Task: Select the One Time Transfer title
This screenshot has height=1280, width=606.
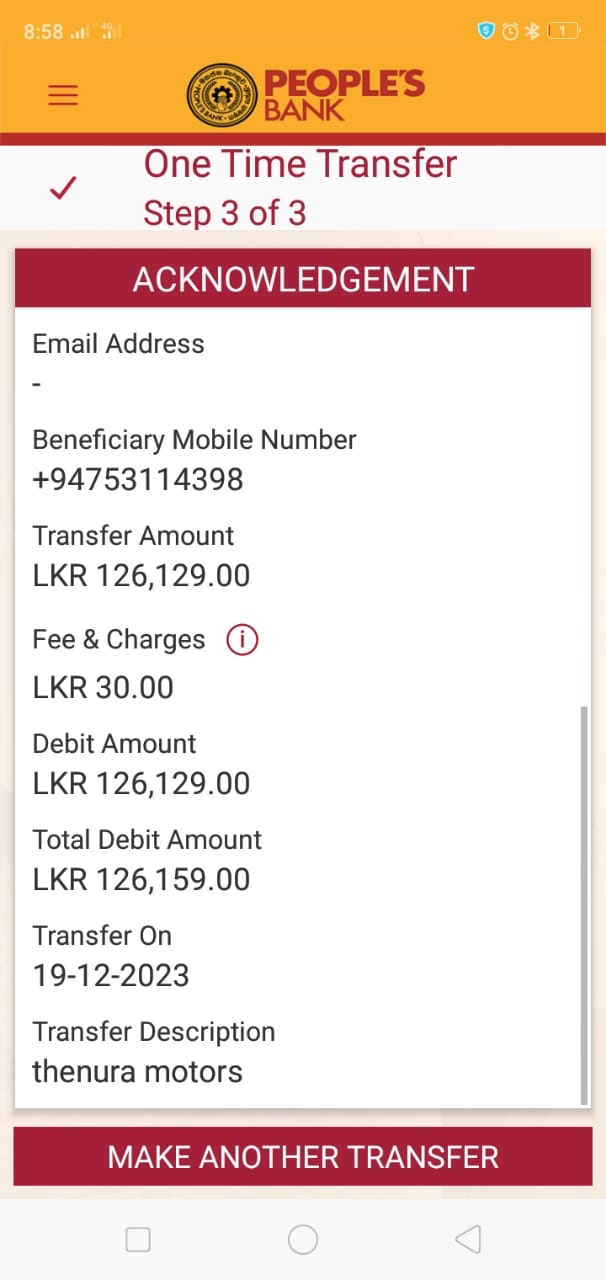Action: pyautogui.click(x=300, y=164)
